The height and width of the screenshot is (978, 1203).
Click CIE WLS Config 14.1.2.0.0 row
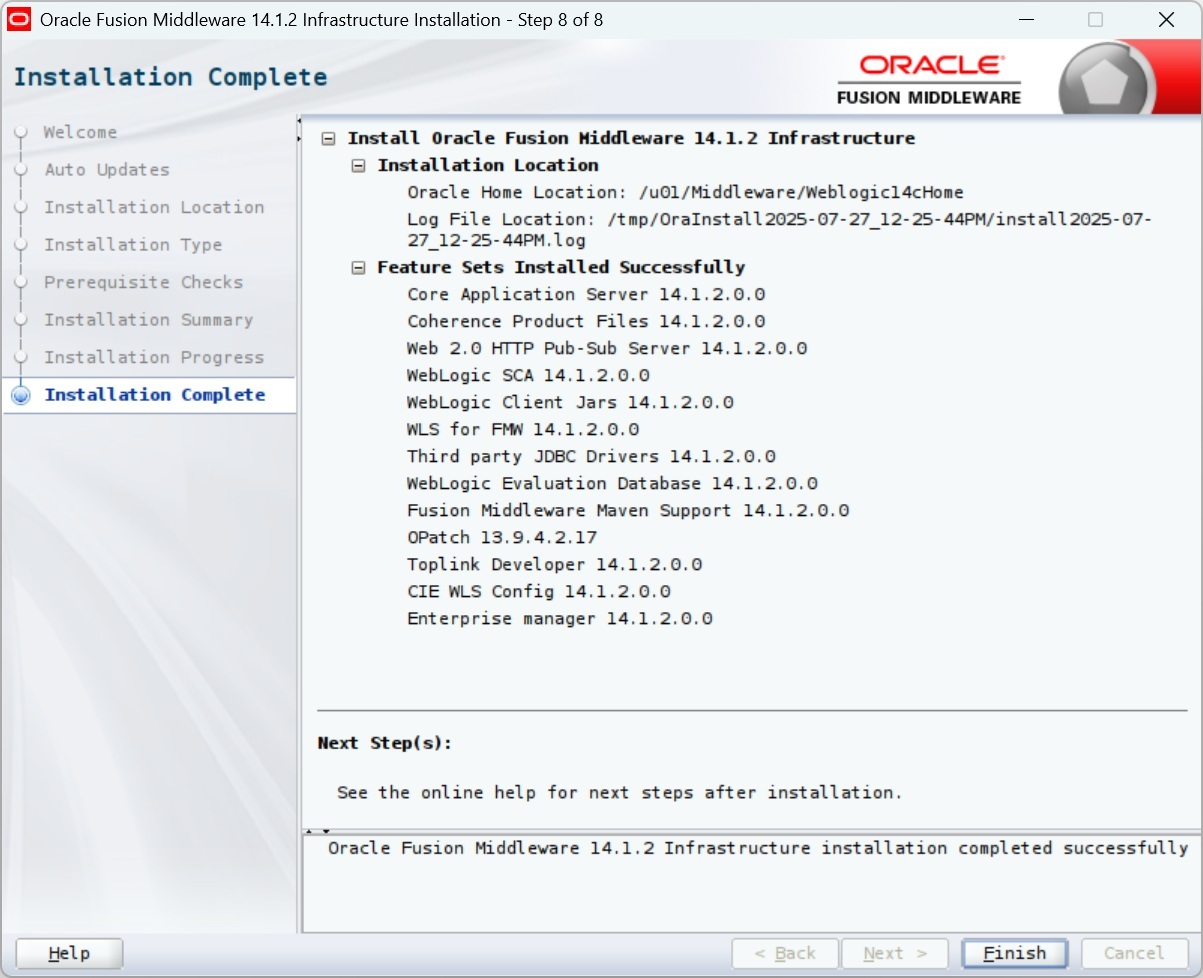click(539, 591)
